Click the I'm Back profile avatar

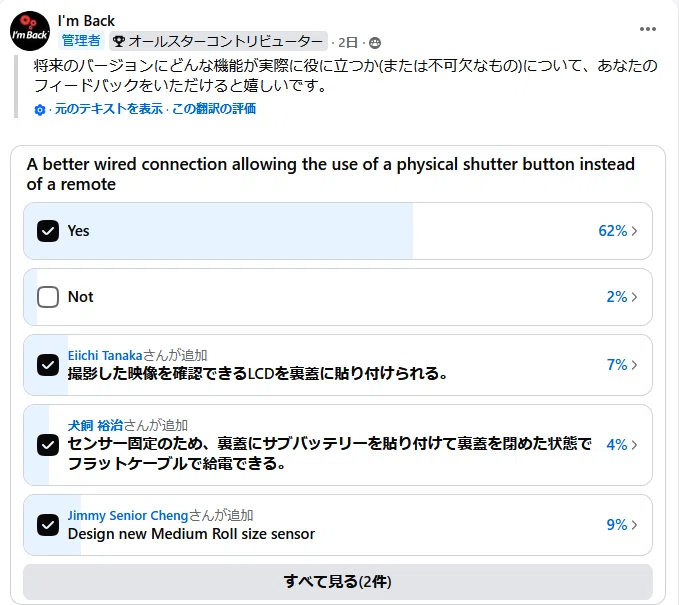tap(30, 31)
